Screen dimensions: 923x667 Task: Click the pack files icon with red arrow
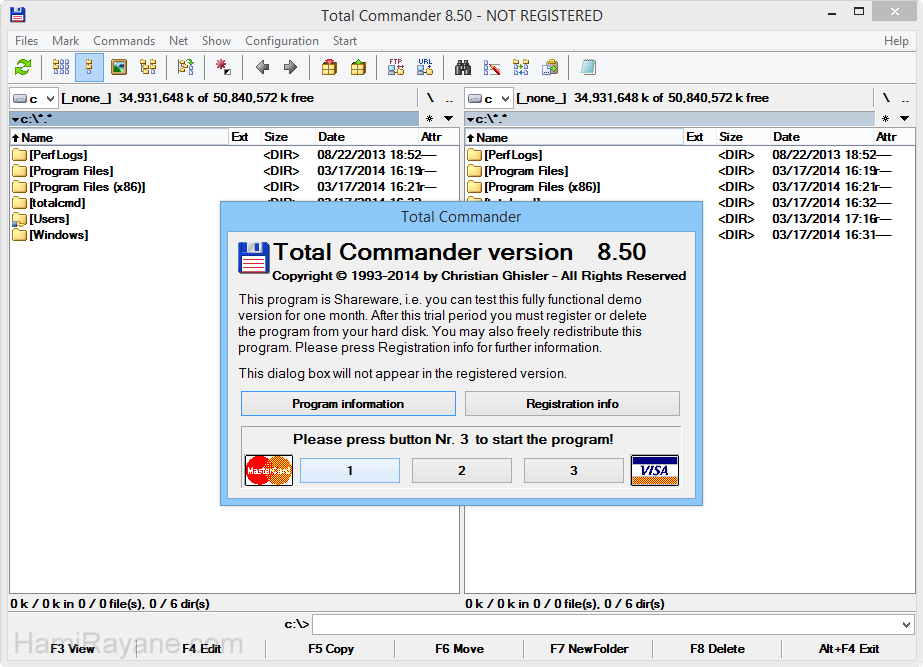coord(330,67)
